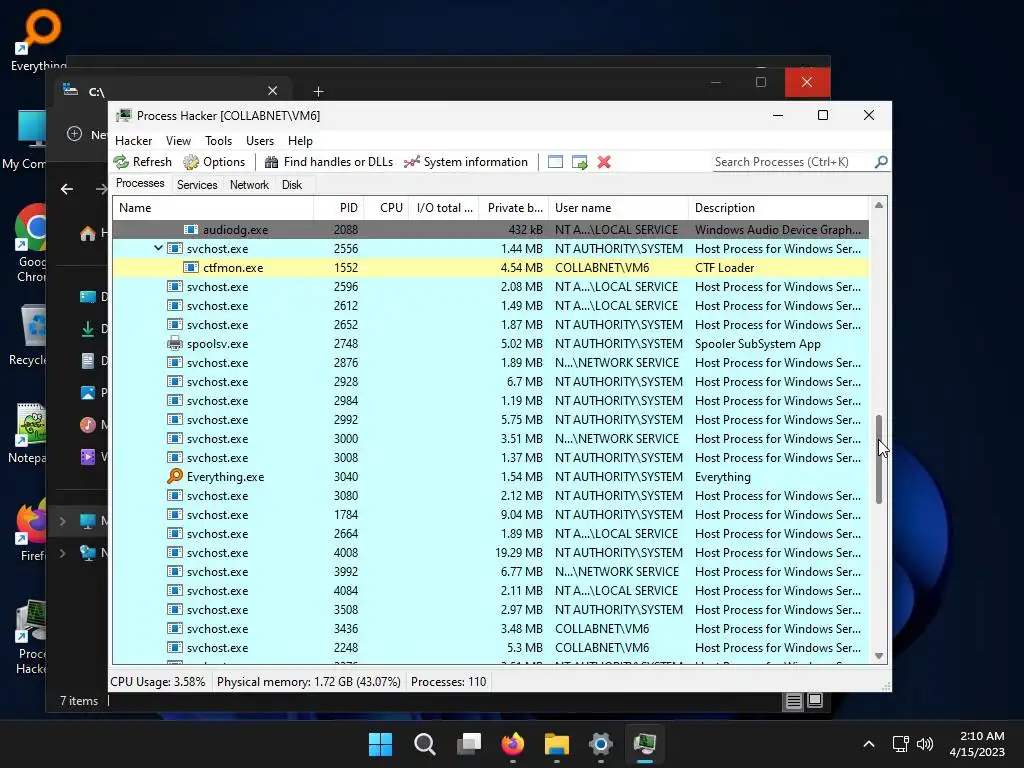Viewport: 1024px width, 768px height.
Task: Open Task View on the taskbar
Action: (x=469, y=744)
